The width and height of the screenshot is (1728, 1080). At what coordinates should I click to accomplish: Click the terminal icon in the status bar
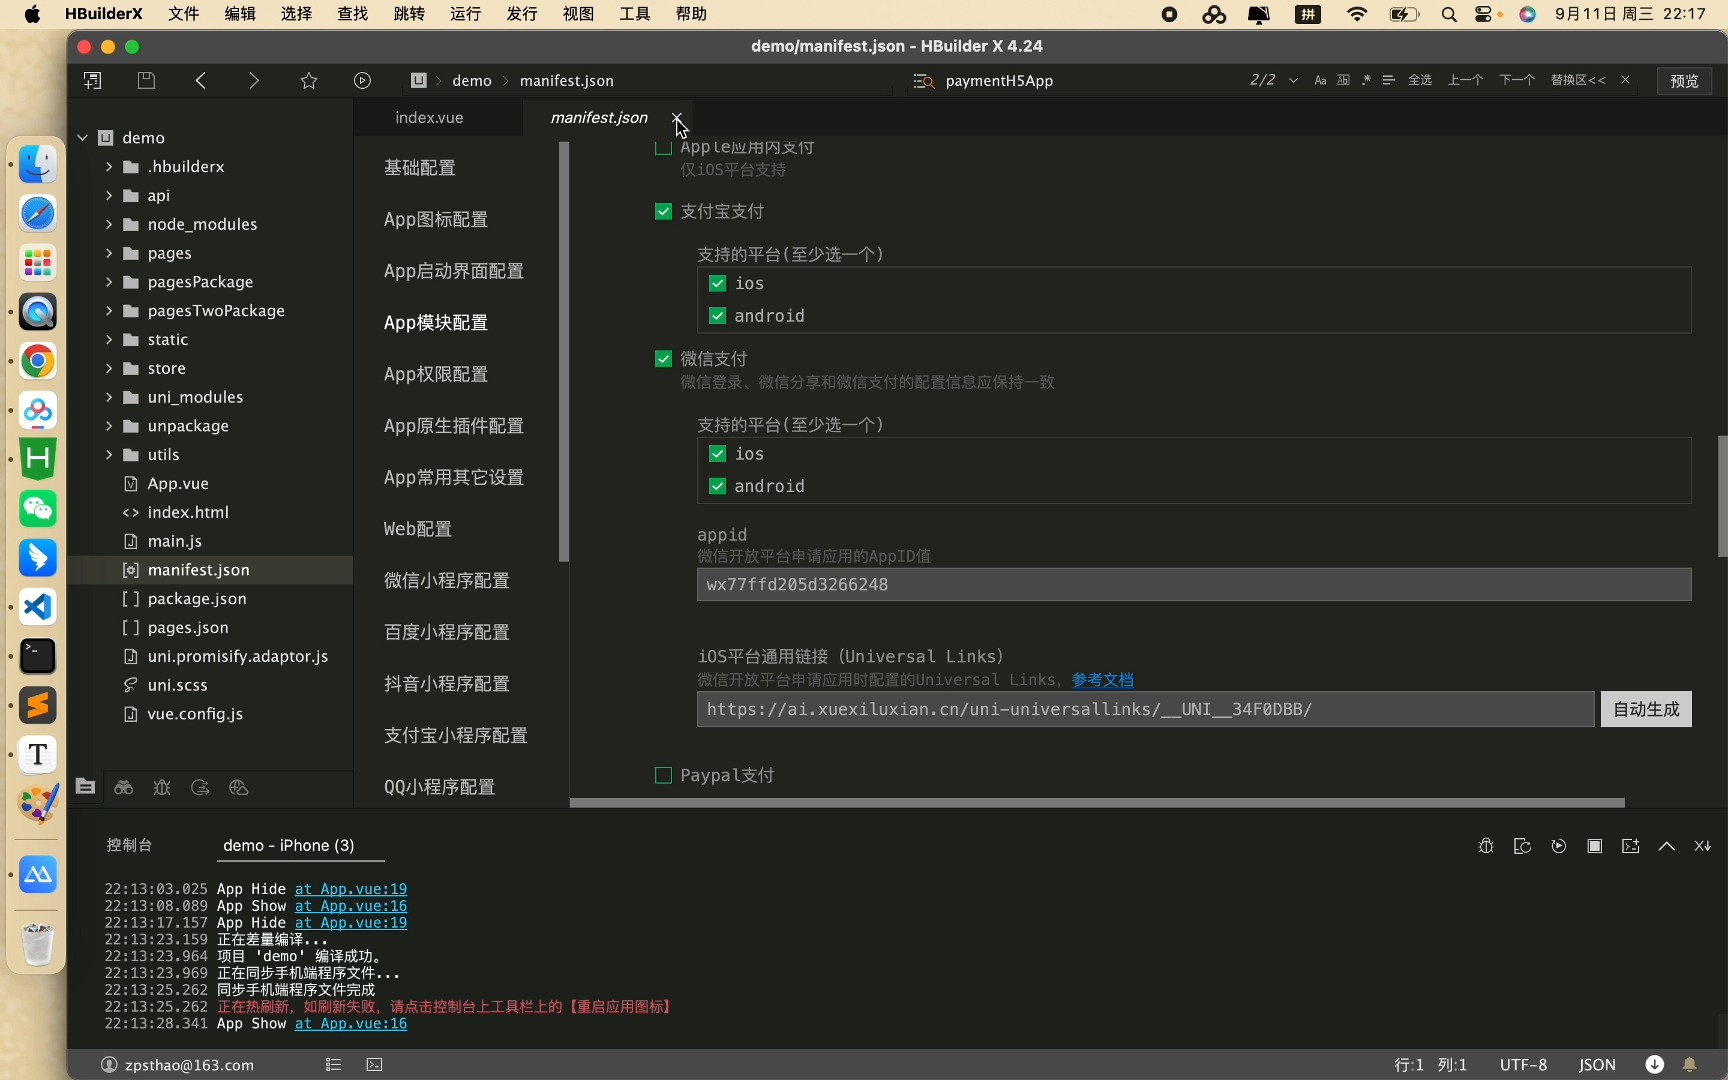coord(374,1065)
